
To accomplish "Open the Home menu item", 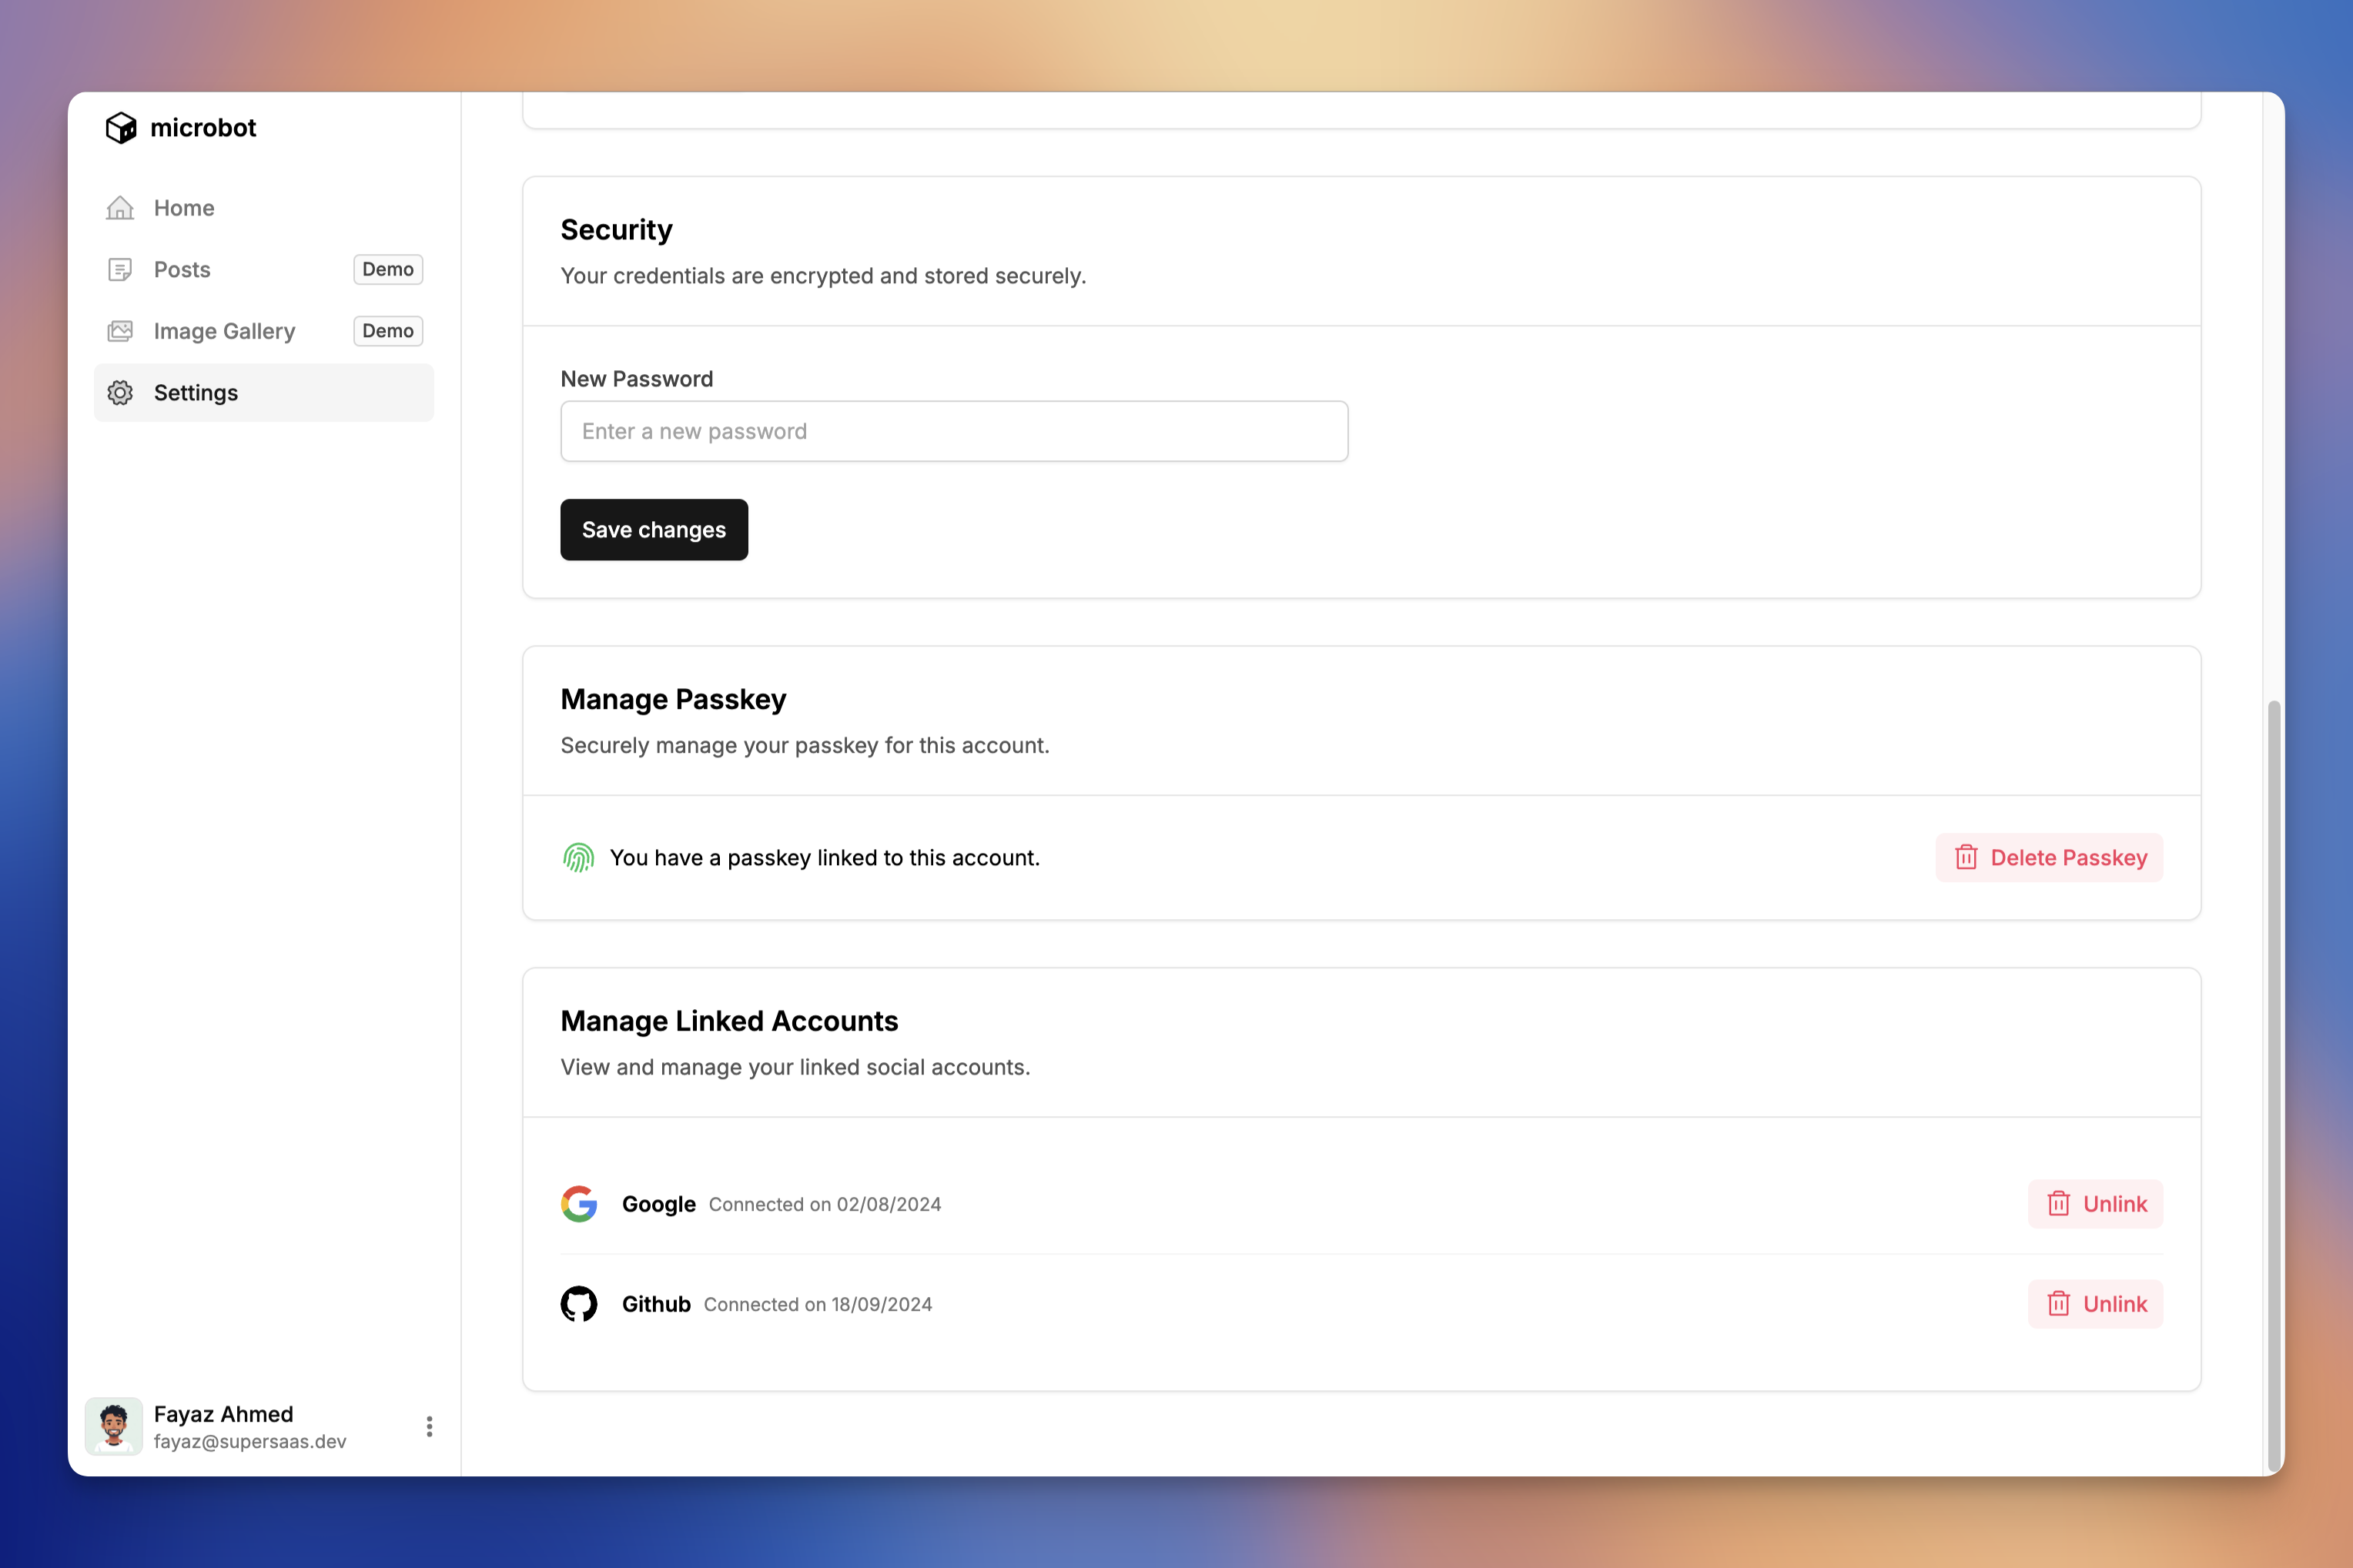I will click(184, 208).
